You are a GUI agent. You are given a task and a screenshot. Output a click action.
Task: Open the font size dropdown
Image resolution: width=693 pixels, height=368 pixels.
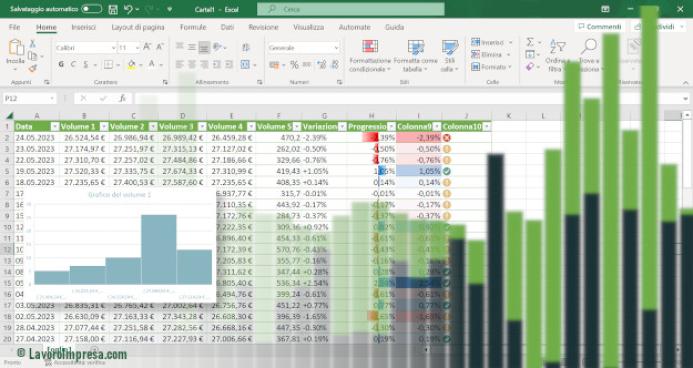coord(137,47)
